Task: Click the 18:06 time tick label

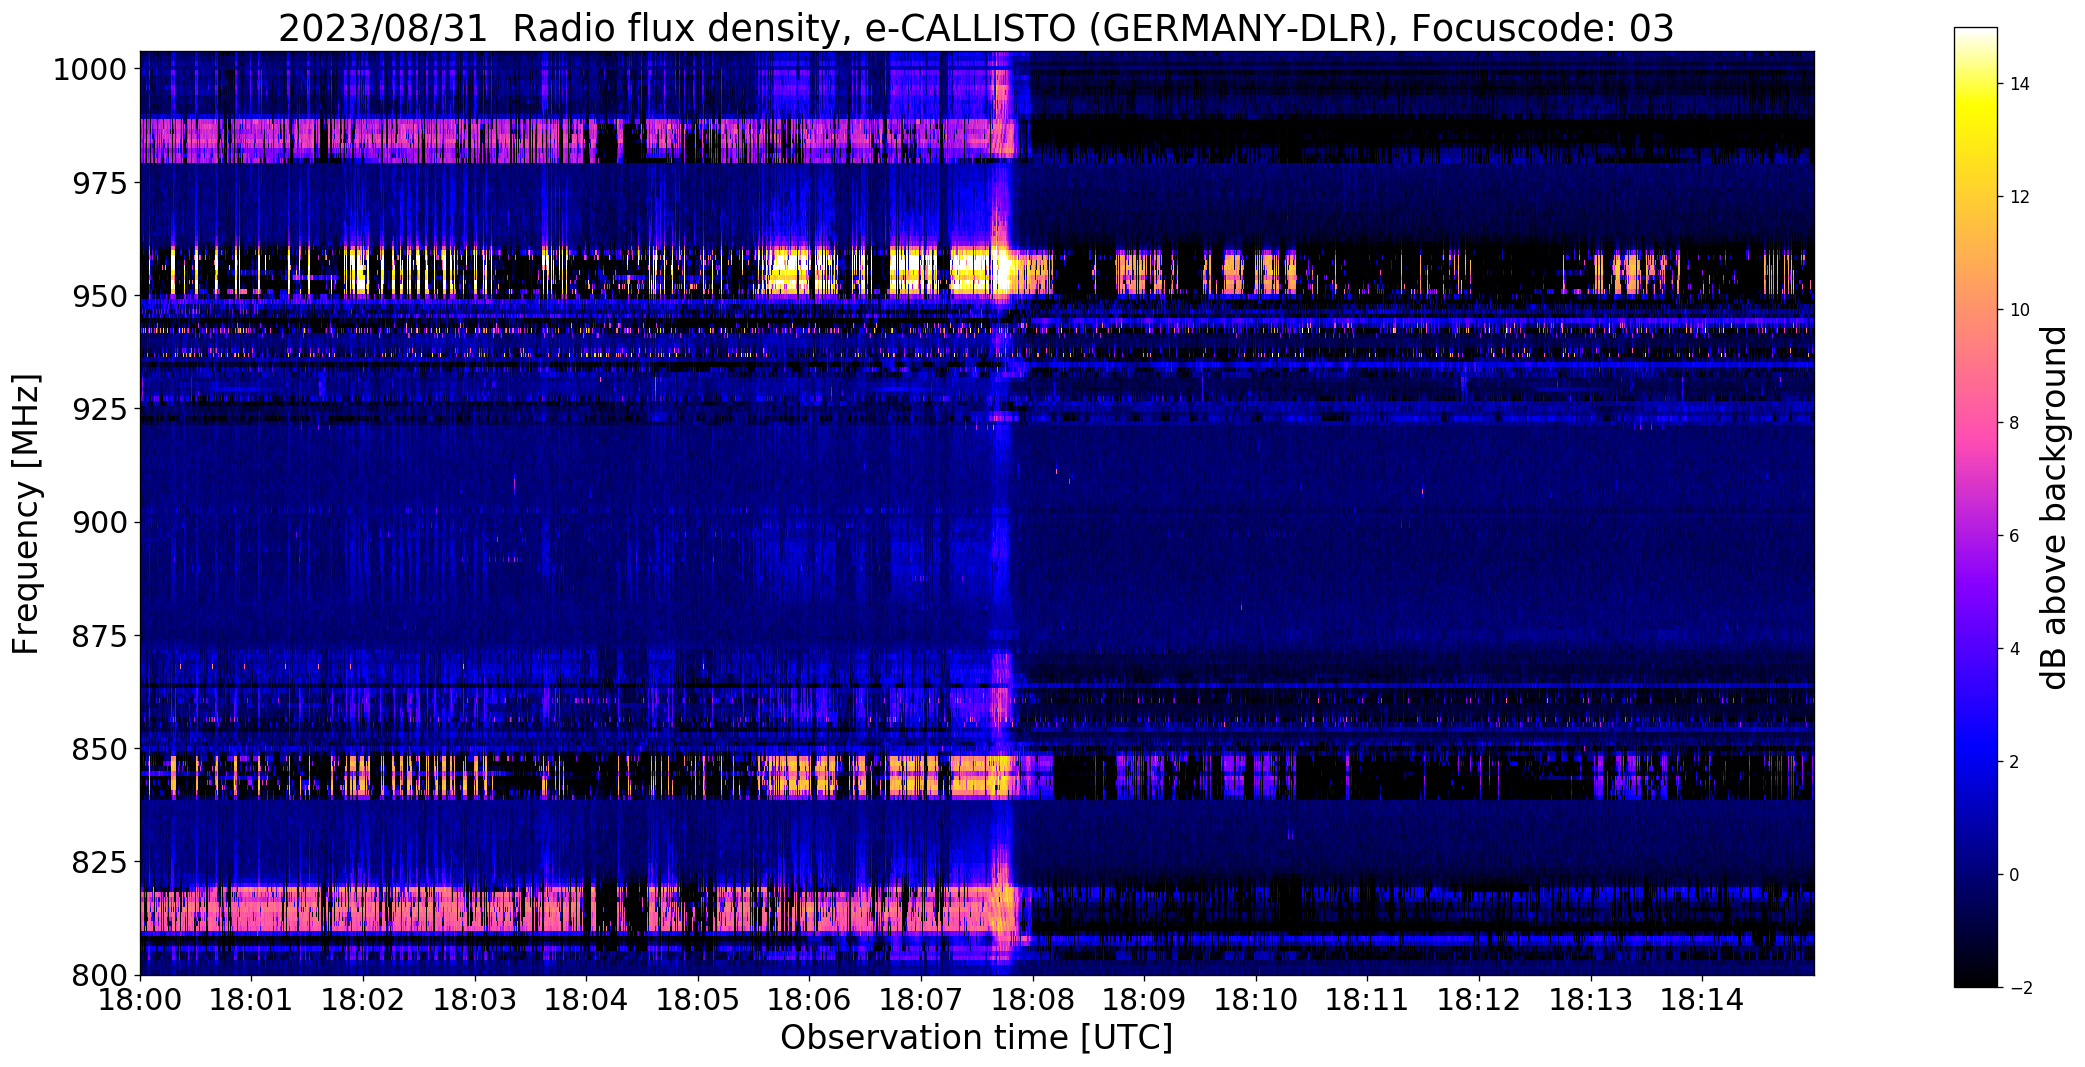Action: pyautogui.click(x=810, y=1000)
